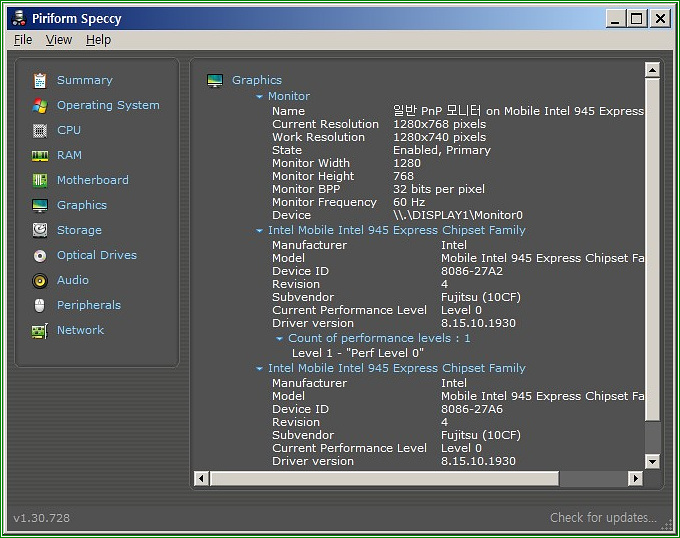The width and height of the screenshot is (680, 538).
Task: Open the Optical Drives section
Action: [97, 255]
